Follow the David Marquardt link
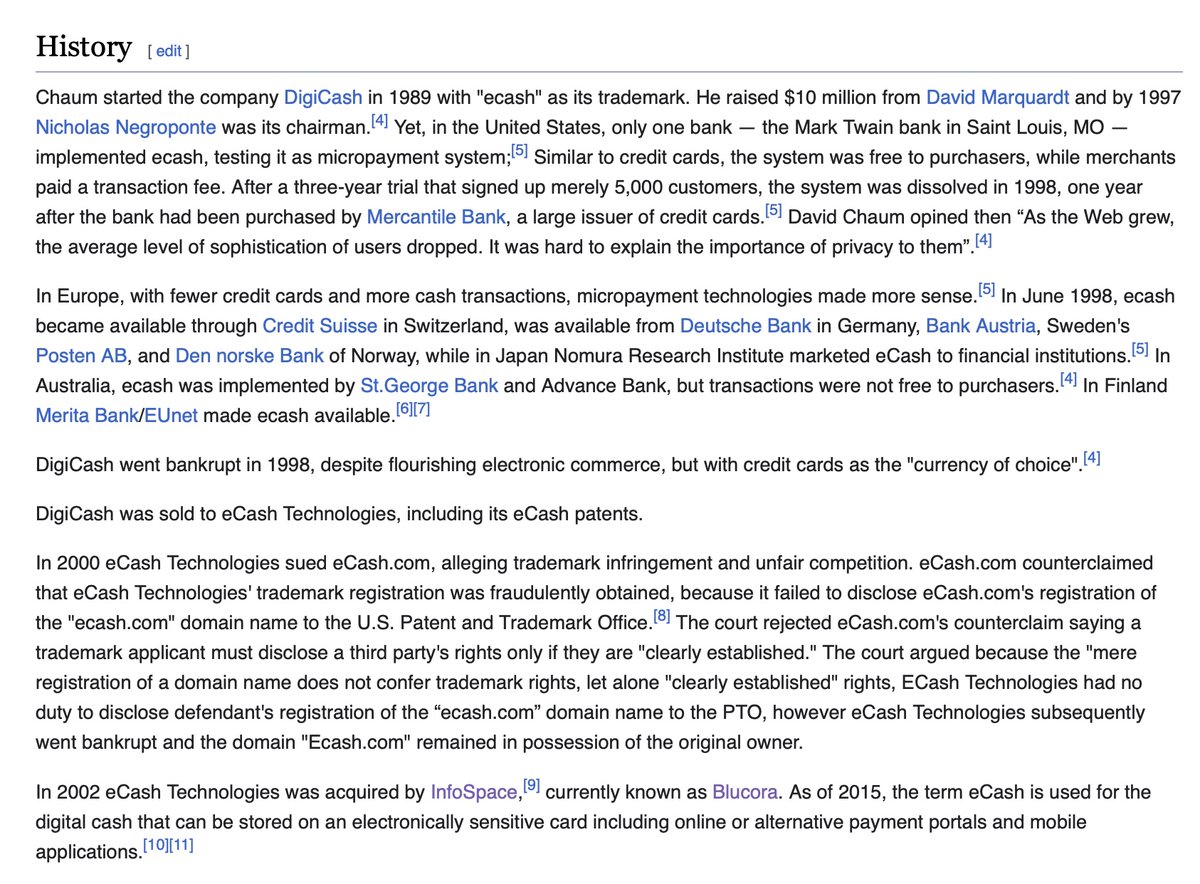This screenshot has width=1200, height=884. click(x=998, y=98)
